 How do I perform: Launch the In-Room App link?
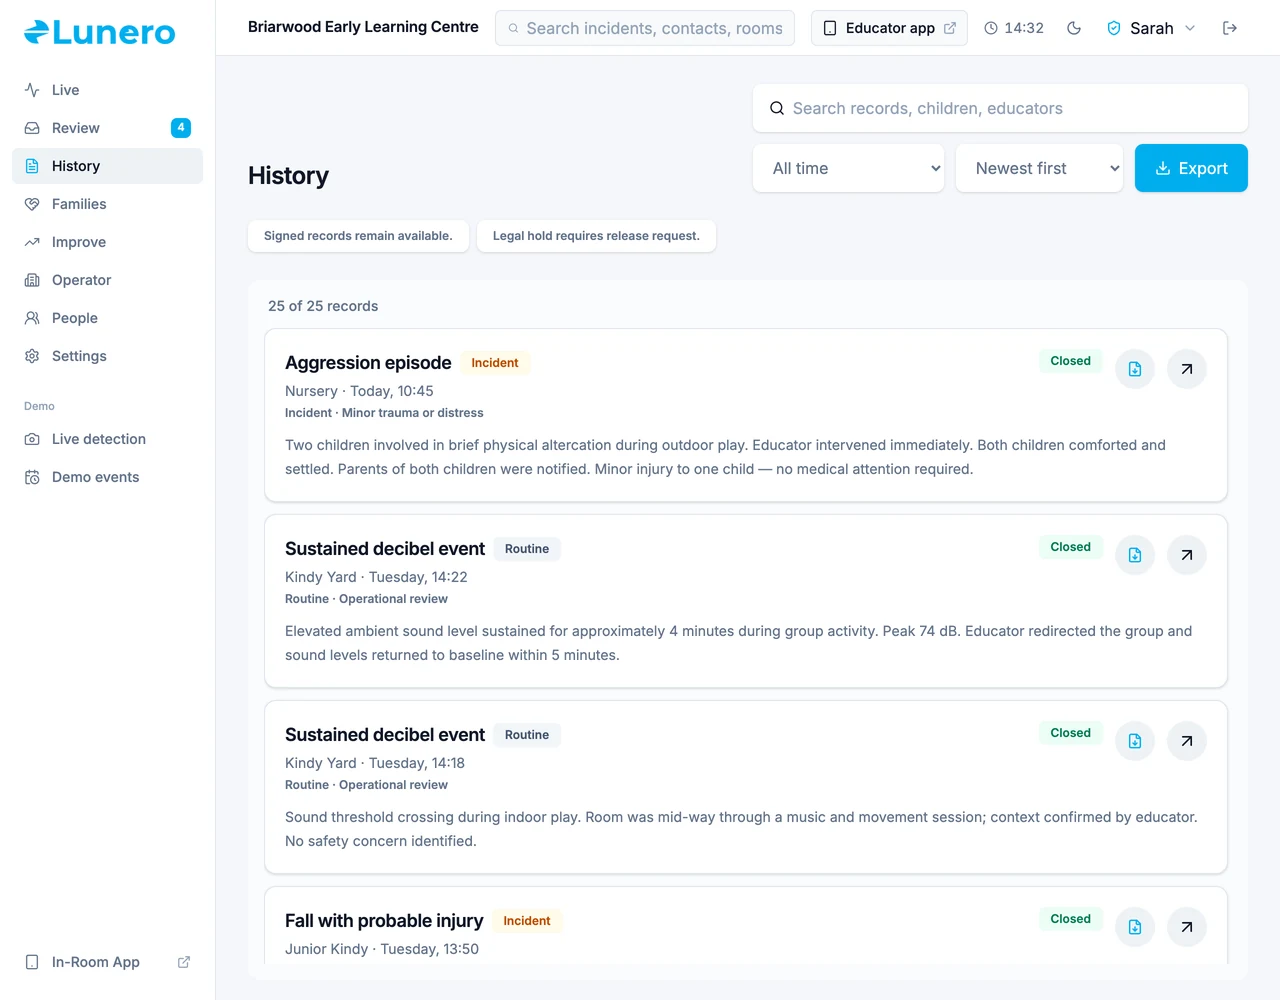click(107, 962)
